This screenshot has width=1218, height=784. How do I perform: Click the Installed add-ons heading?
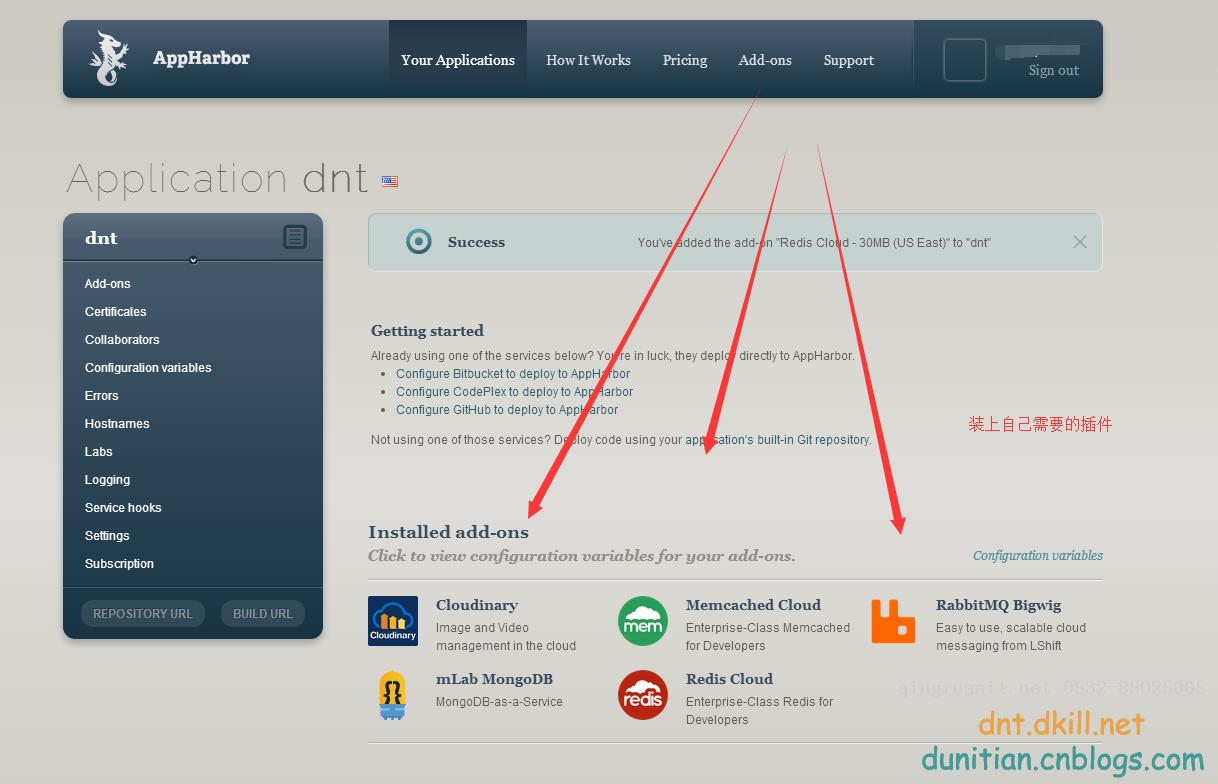448,532
